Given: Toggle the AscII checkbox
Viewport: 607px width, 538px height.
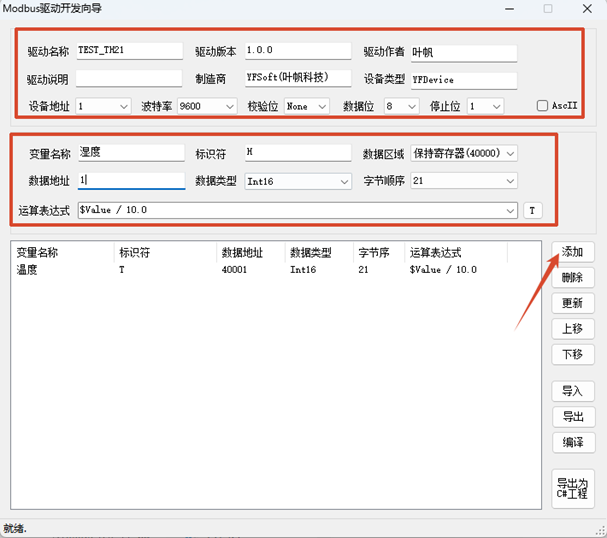Looking at the screenshot, I should tap(542, 106).
